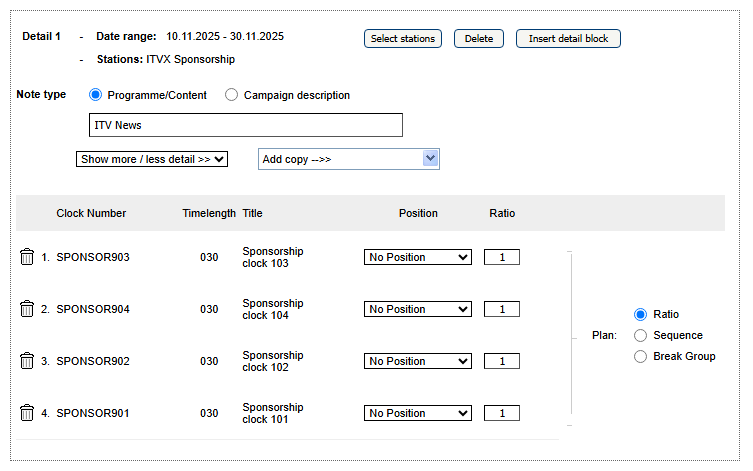Screen dimensions: 753x471
Task: Open Position dropdown for SPONSOR903
Action: pyautogui.click(x=417, y=257)
